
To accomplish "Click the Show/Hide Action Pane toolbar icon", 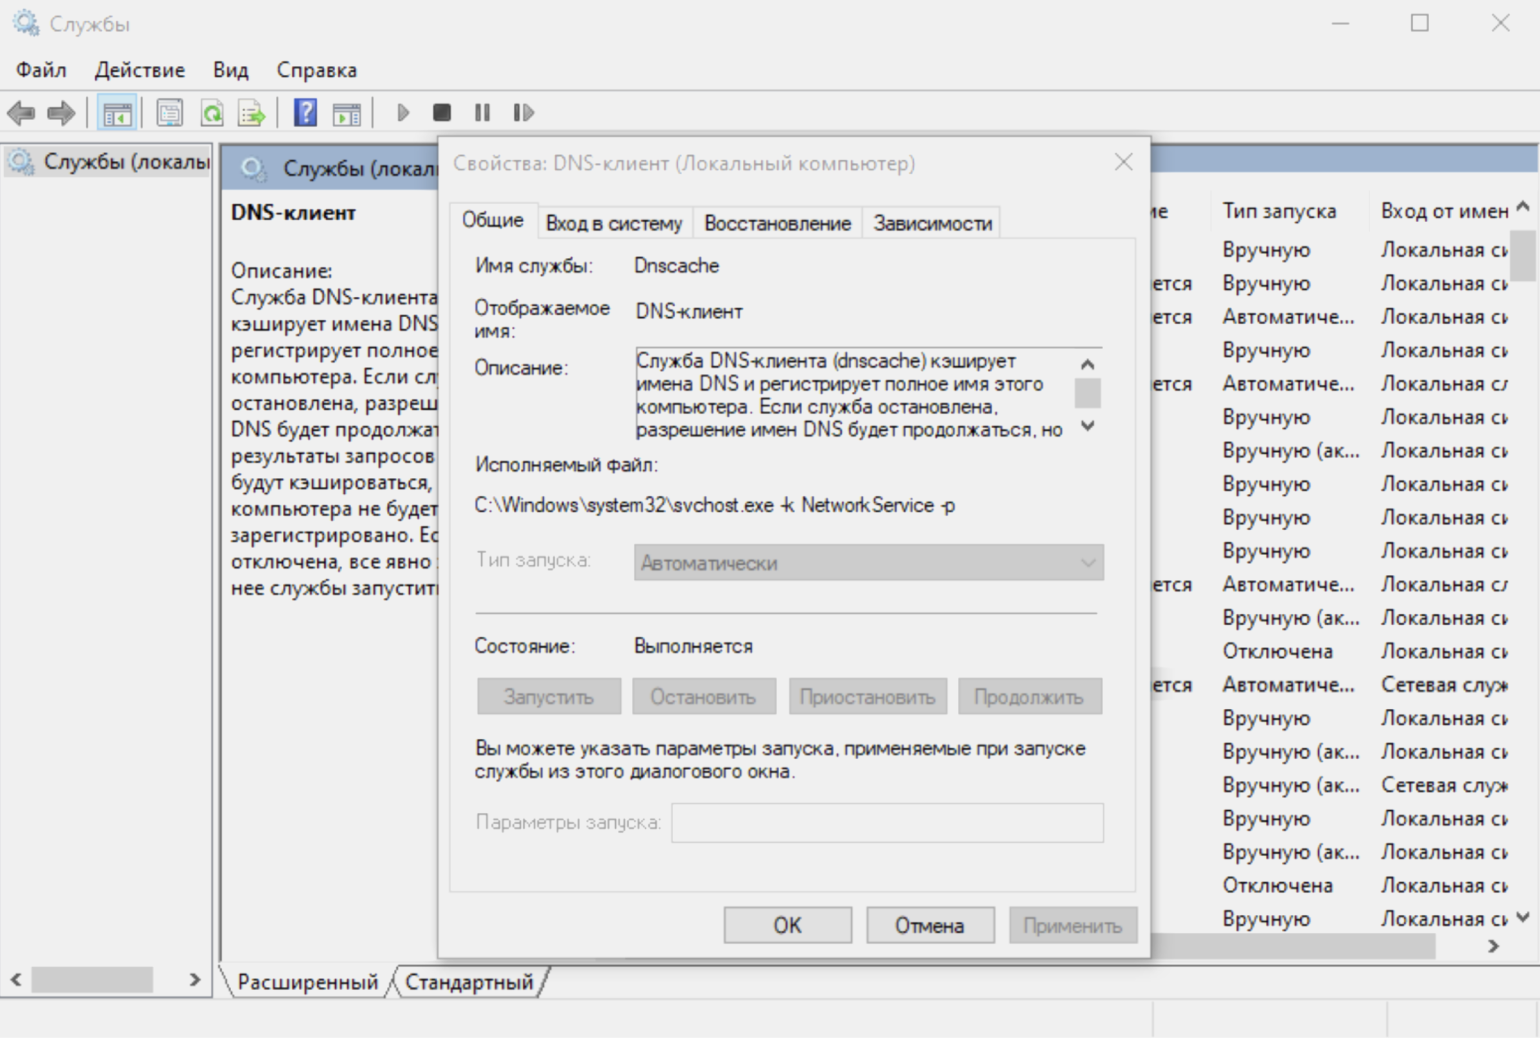I will pos(347,113).
